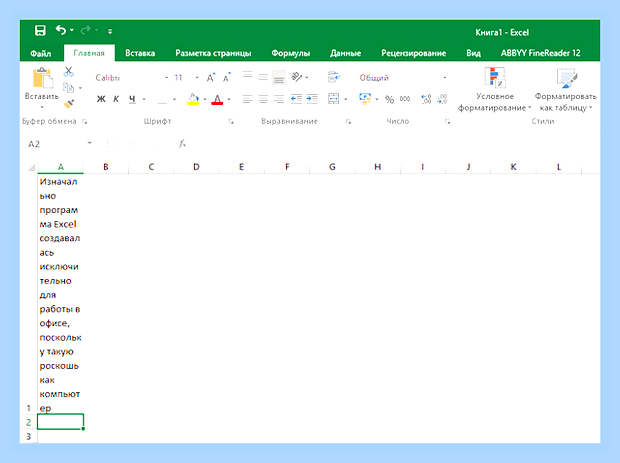This screenshot has width=620, height=463.
Task: Cut selection with the scissors icon
Action: tap(69, 72)
